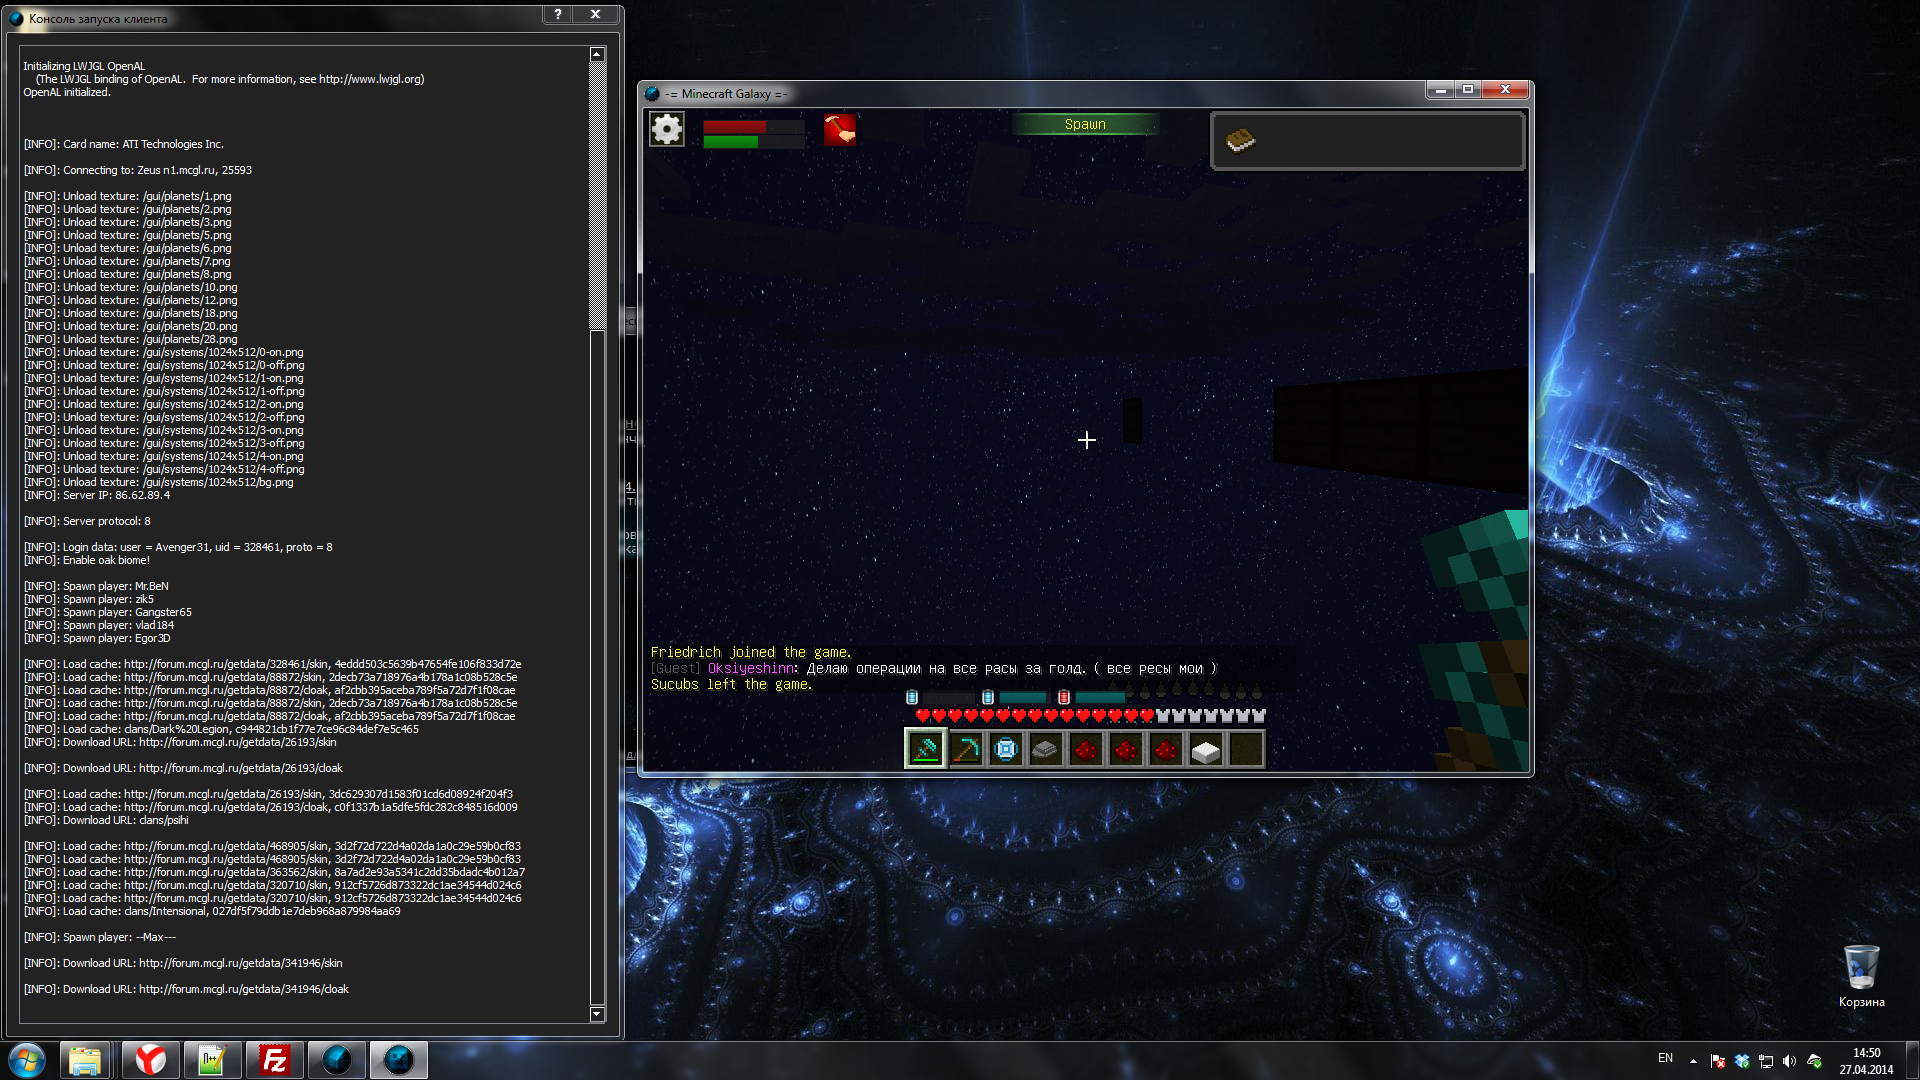The height and width of the screenshot is (1080, 1920).
Task: Click the green stamina bar below the health bar
Action: coord(754,142)
